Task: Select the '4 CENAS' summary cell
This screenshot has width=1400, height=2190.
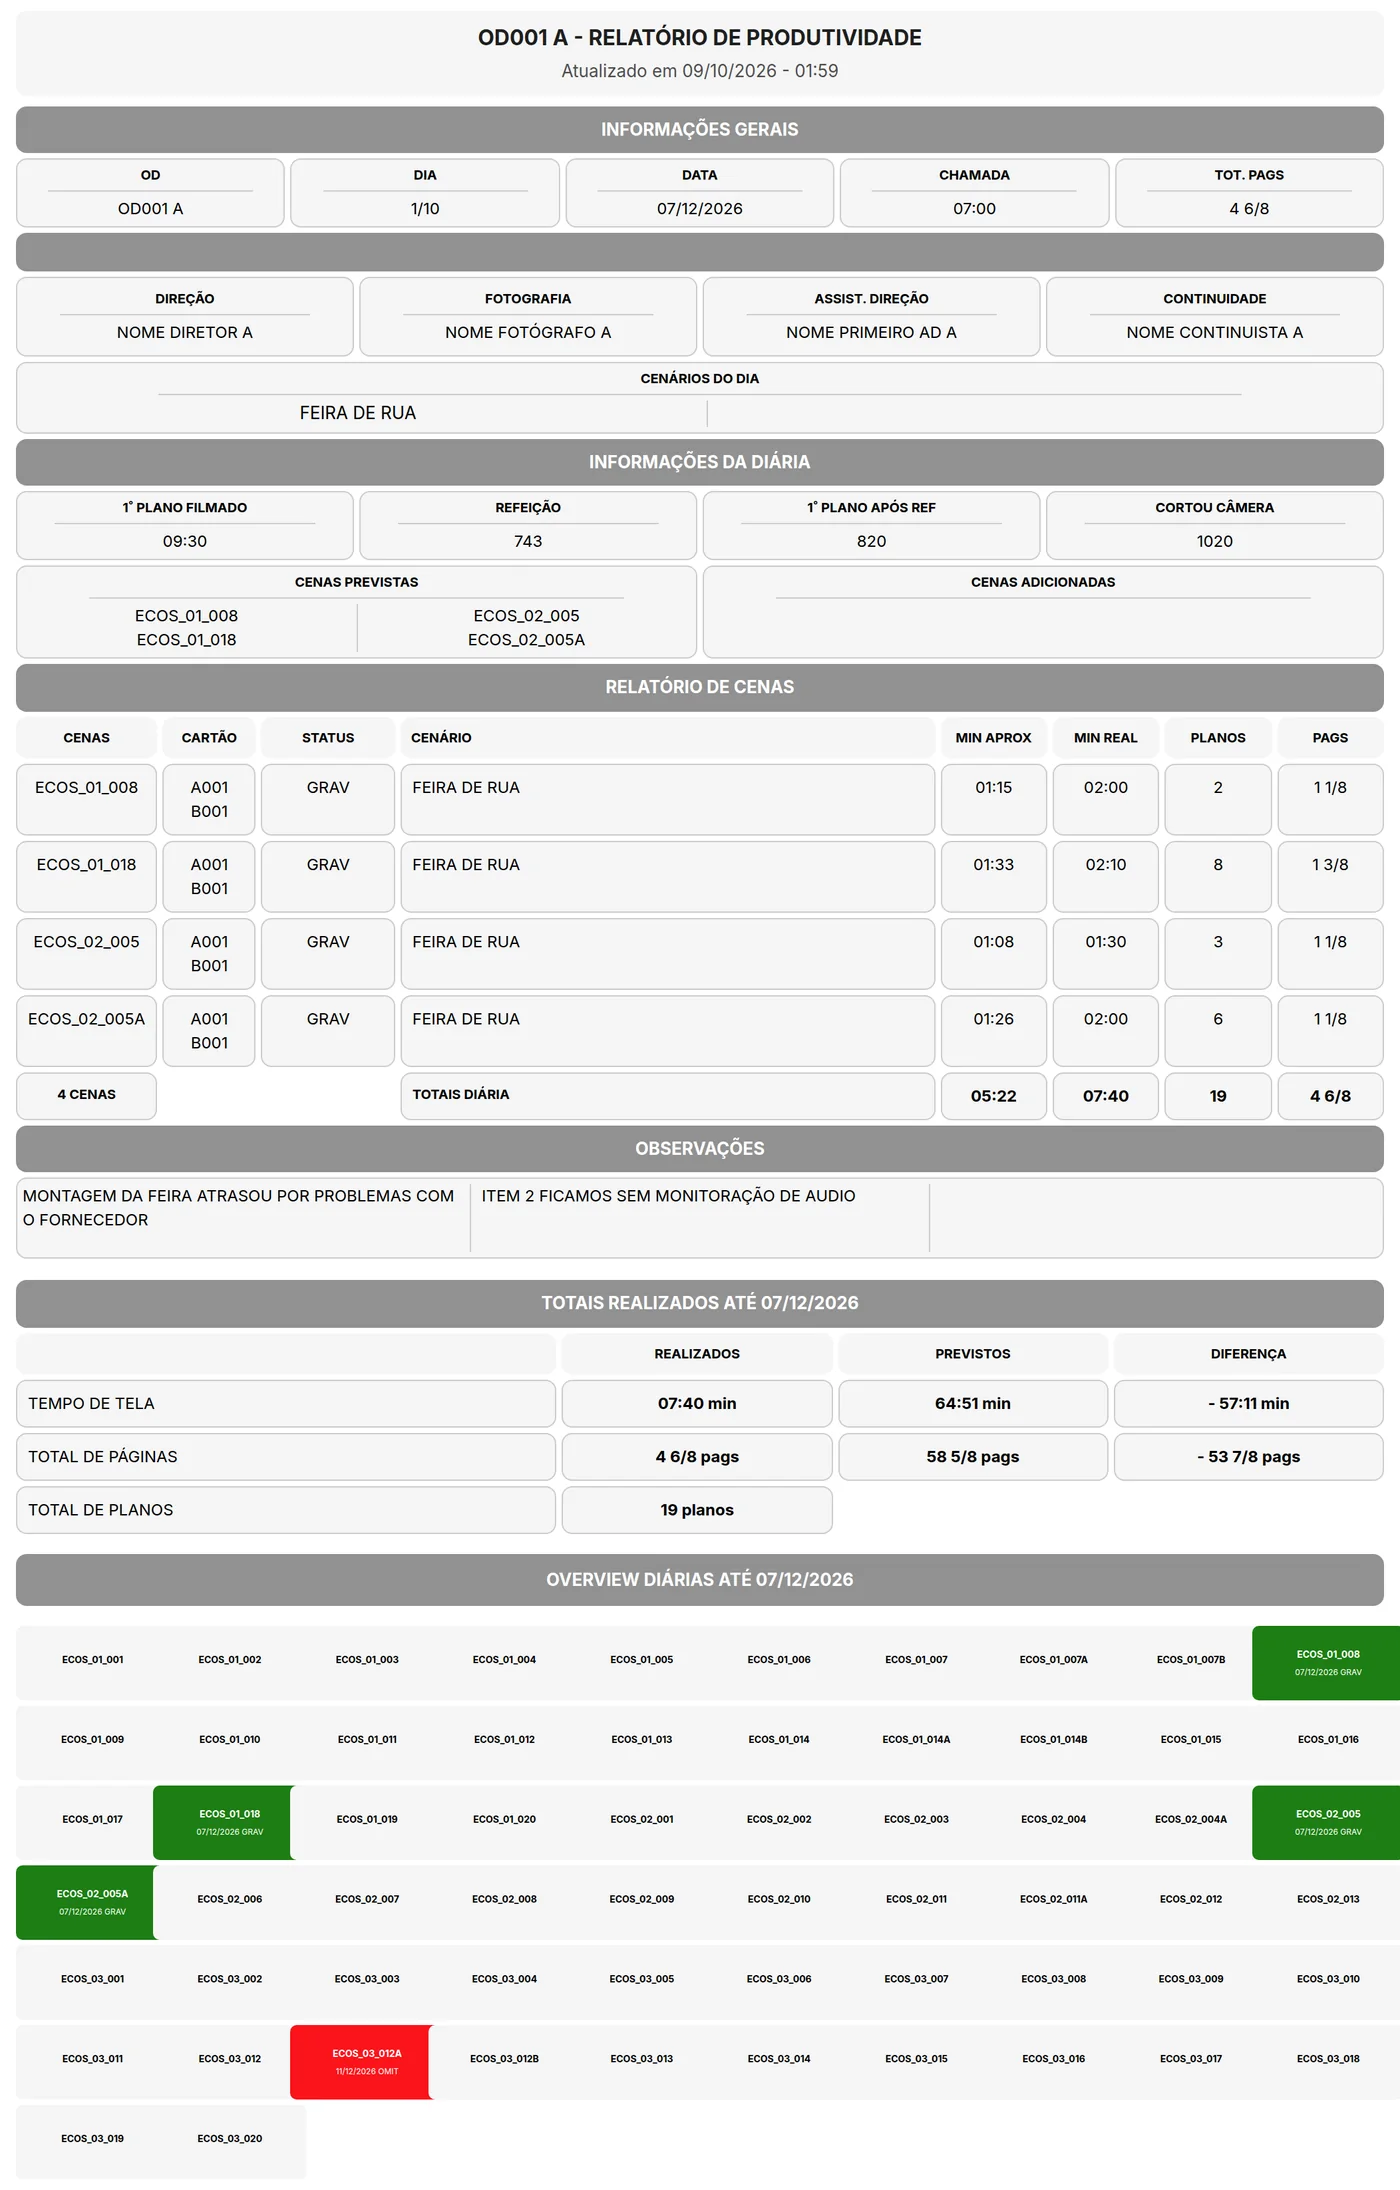Action: point(87,1096)
